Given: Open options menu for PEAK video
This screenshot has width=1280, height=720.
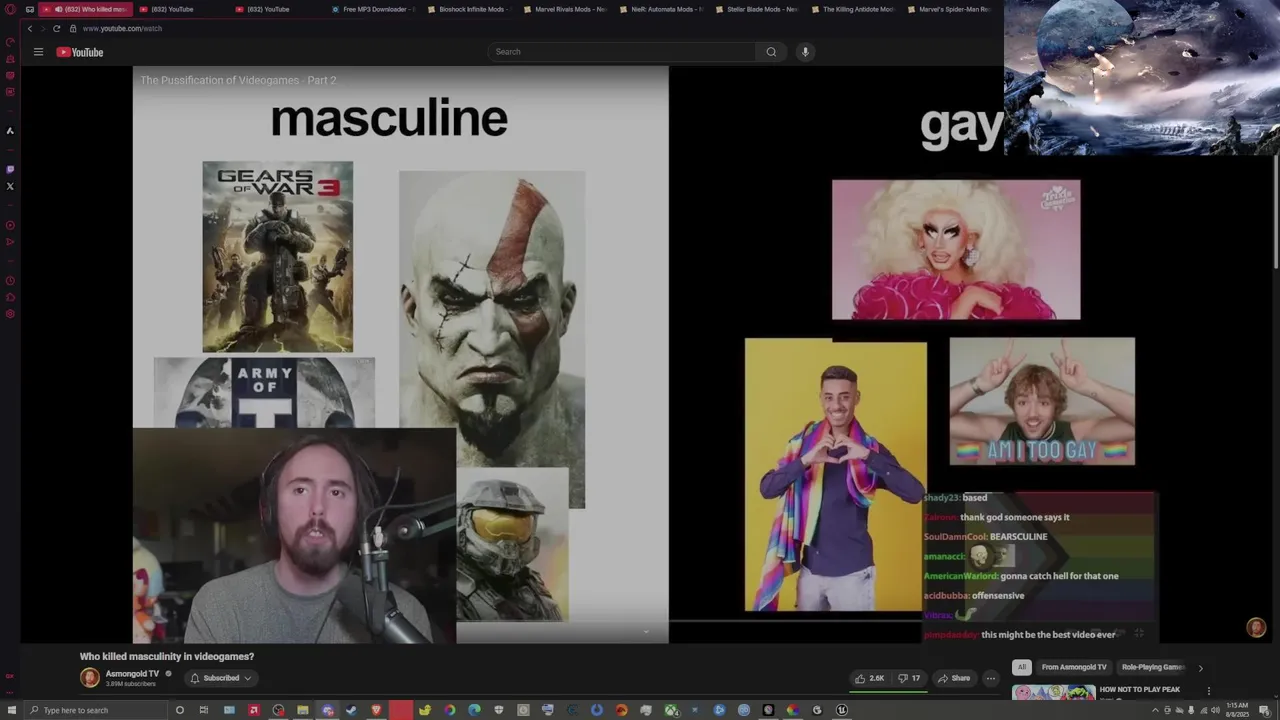Looking at the screenshot, I should pyautogui.click(x=1208, y=691).
